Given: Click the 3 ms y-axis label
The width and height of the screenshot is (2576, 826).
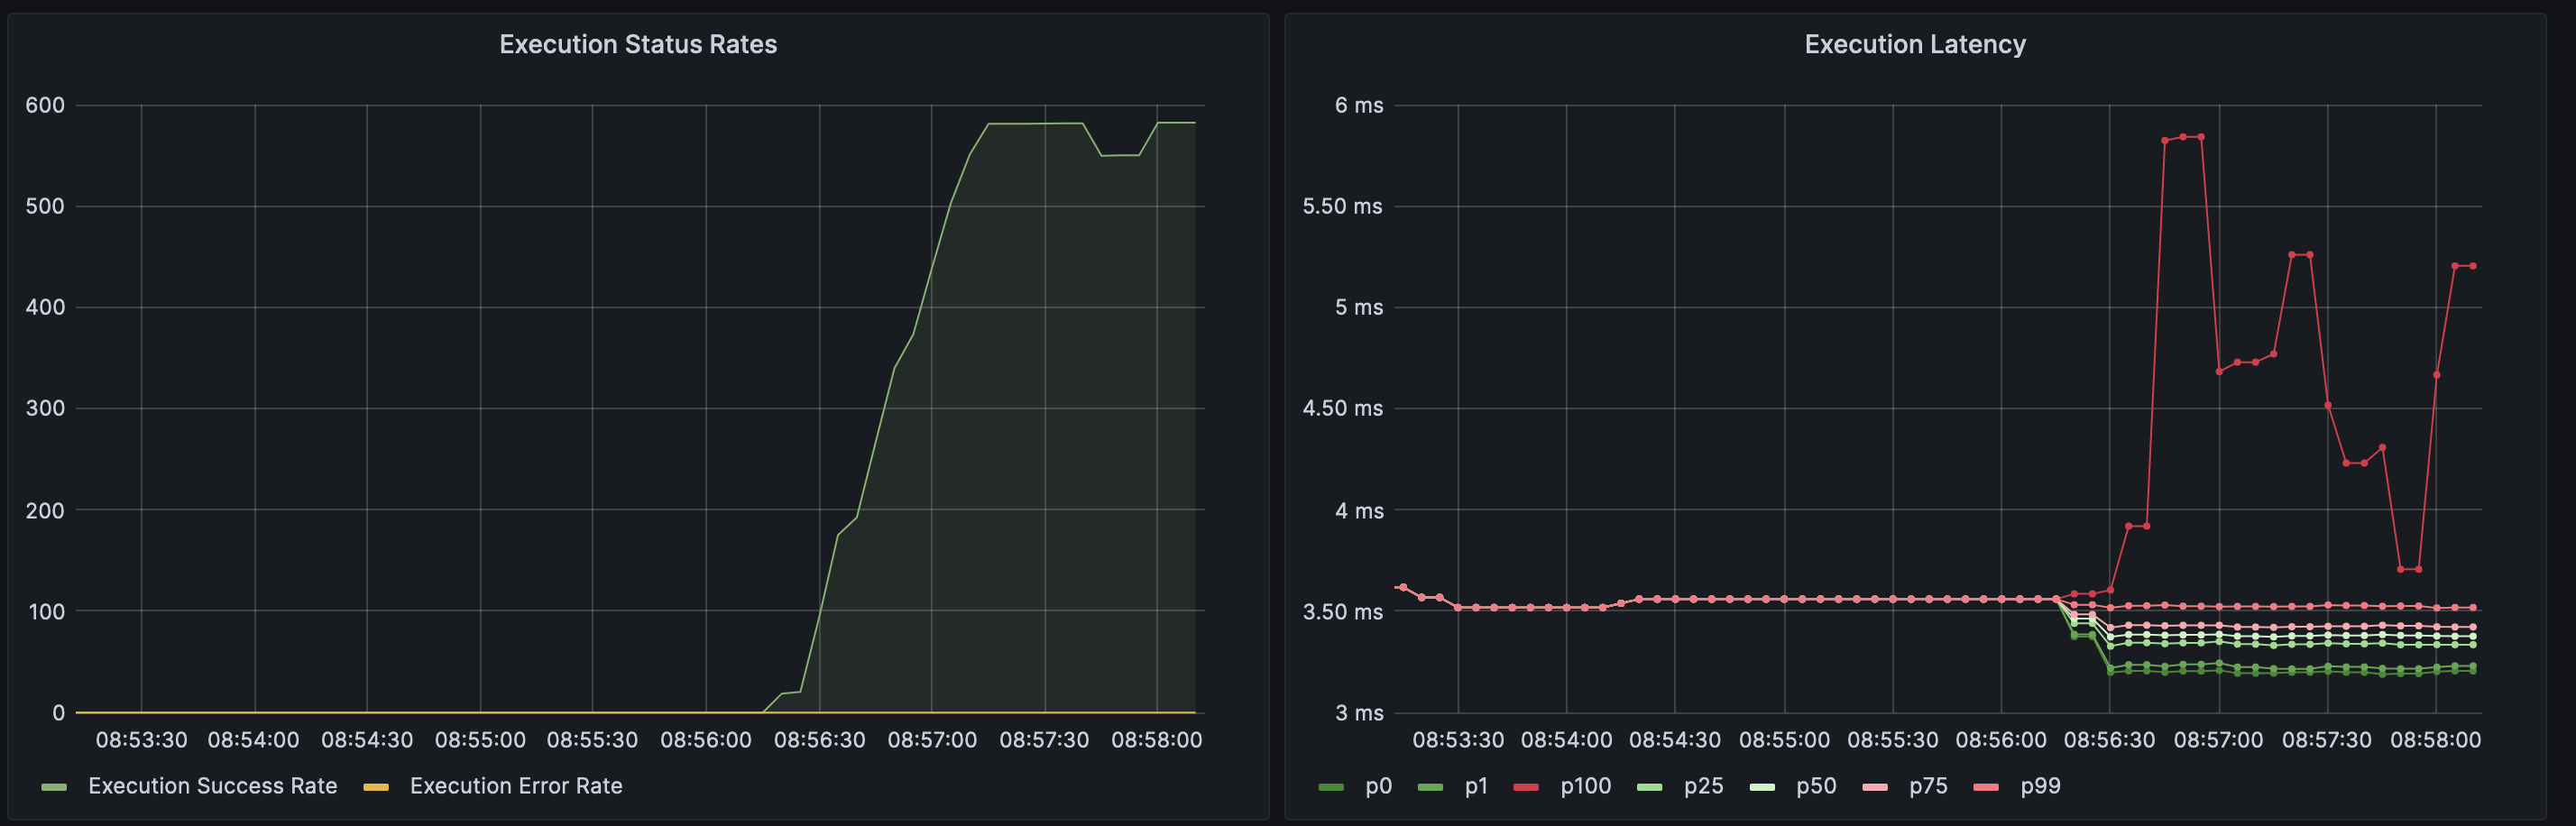Looking at the screenshot, I should click(x=1359, y=713).
